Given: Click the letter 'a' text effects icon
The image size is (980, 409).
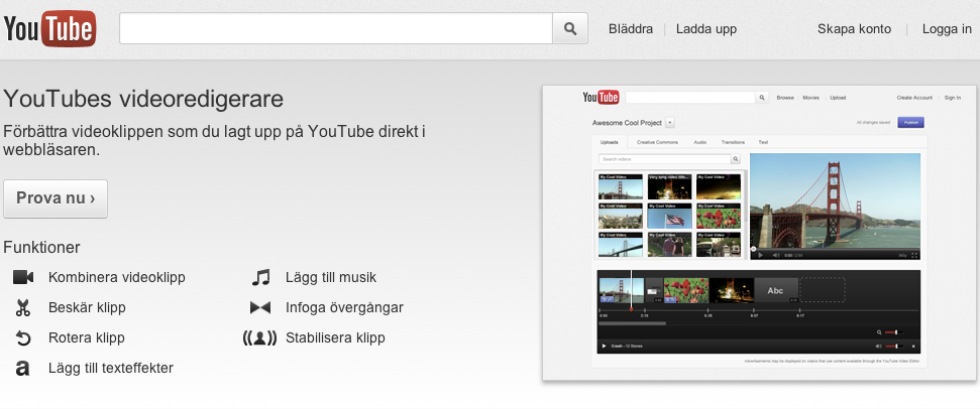Looking at the screenshot, I should 22,368.
